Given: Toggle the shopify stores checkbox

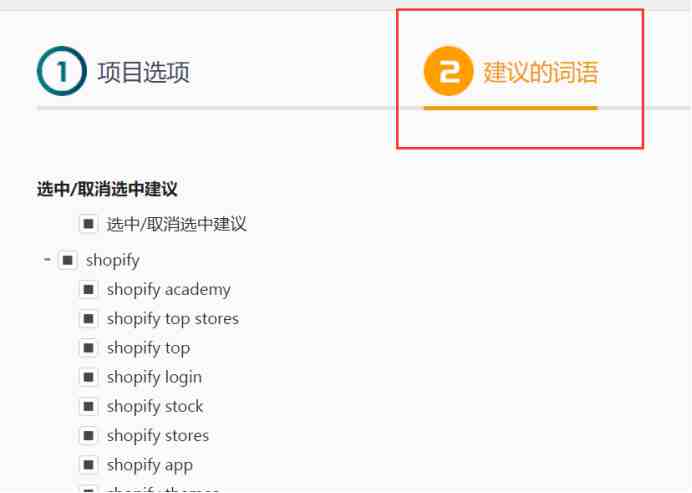Looking at the screenshot, I should coord(89,436).
